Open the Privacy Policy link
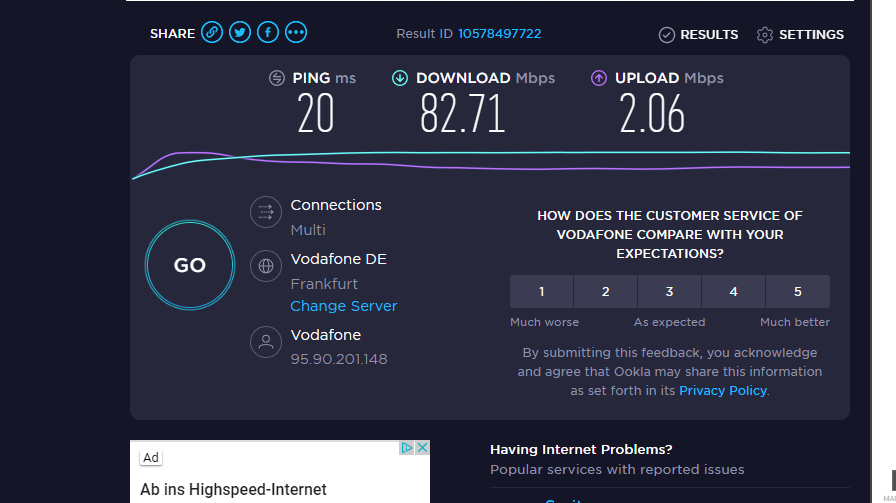896x503 pixels. pyautogui.click(x=723, y=390)
